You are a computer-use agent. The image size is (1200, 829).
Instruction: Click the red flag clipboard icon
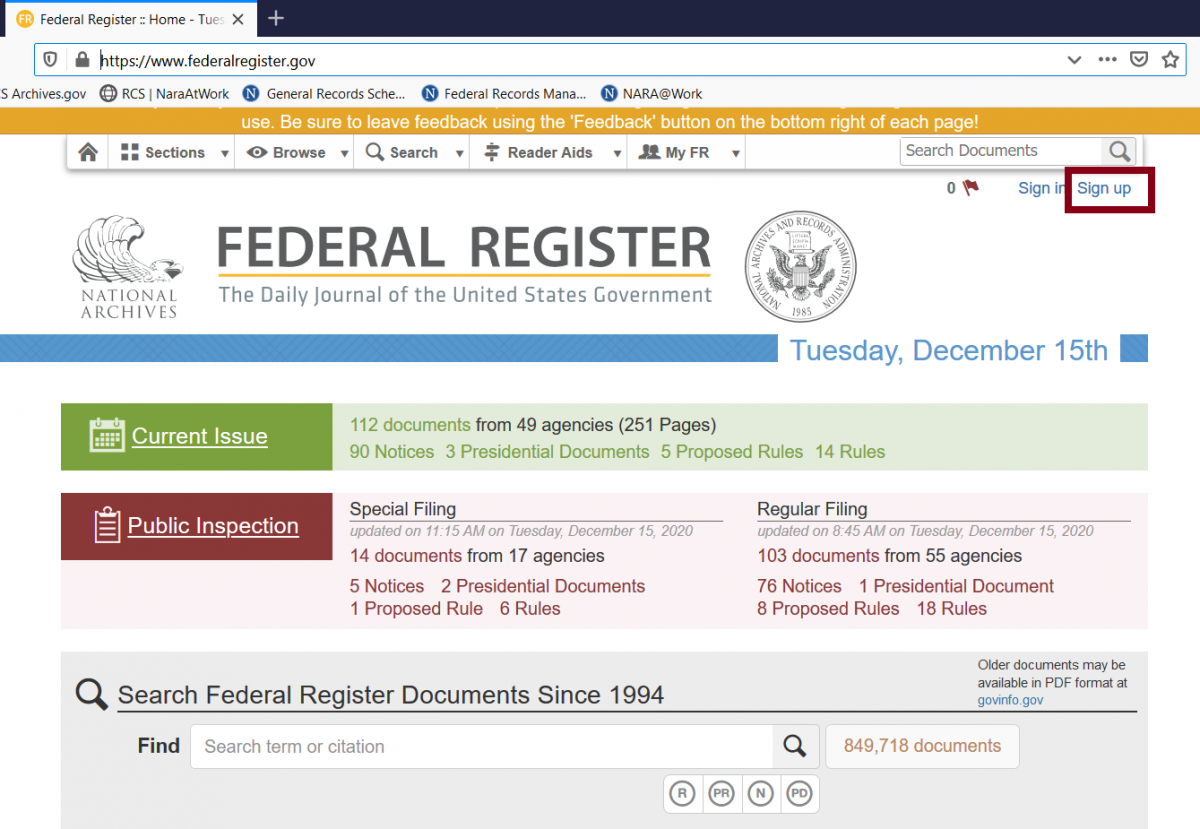click(x=970, y=188)
